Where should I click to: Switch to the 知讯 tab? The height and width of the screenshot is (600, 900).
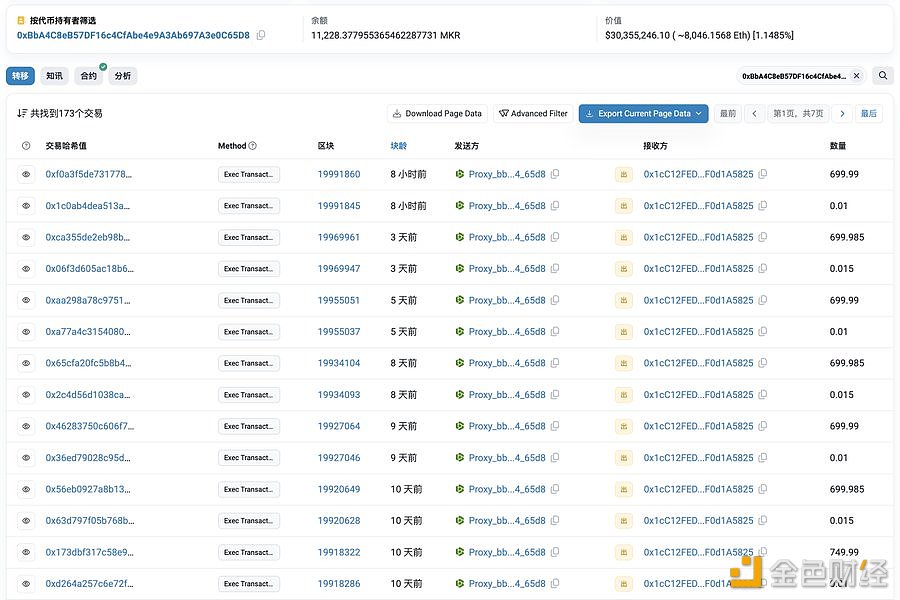tap(55, 76)
